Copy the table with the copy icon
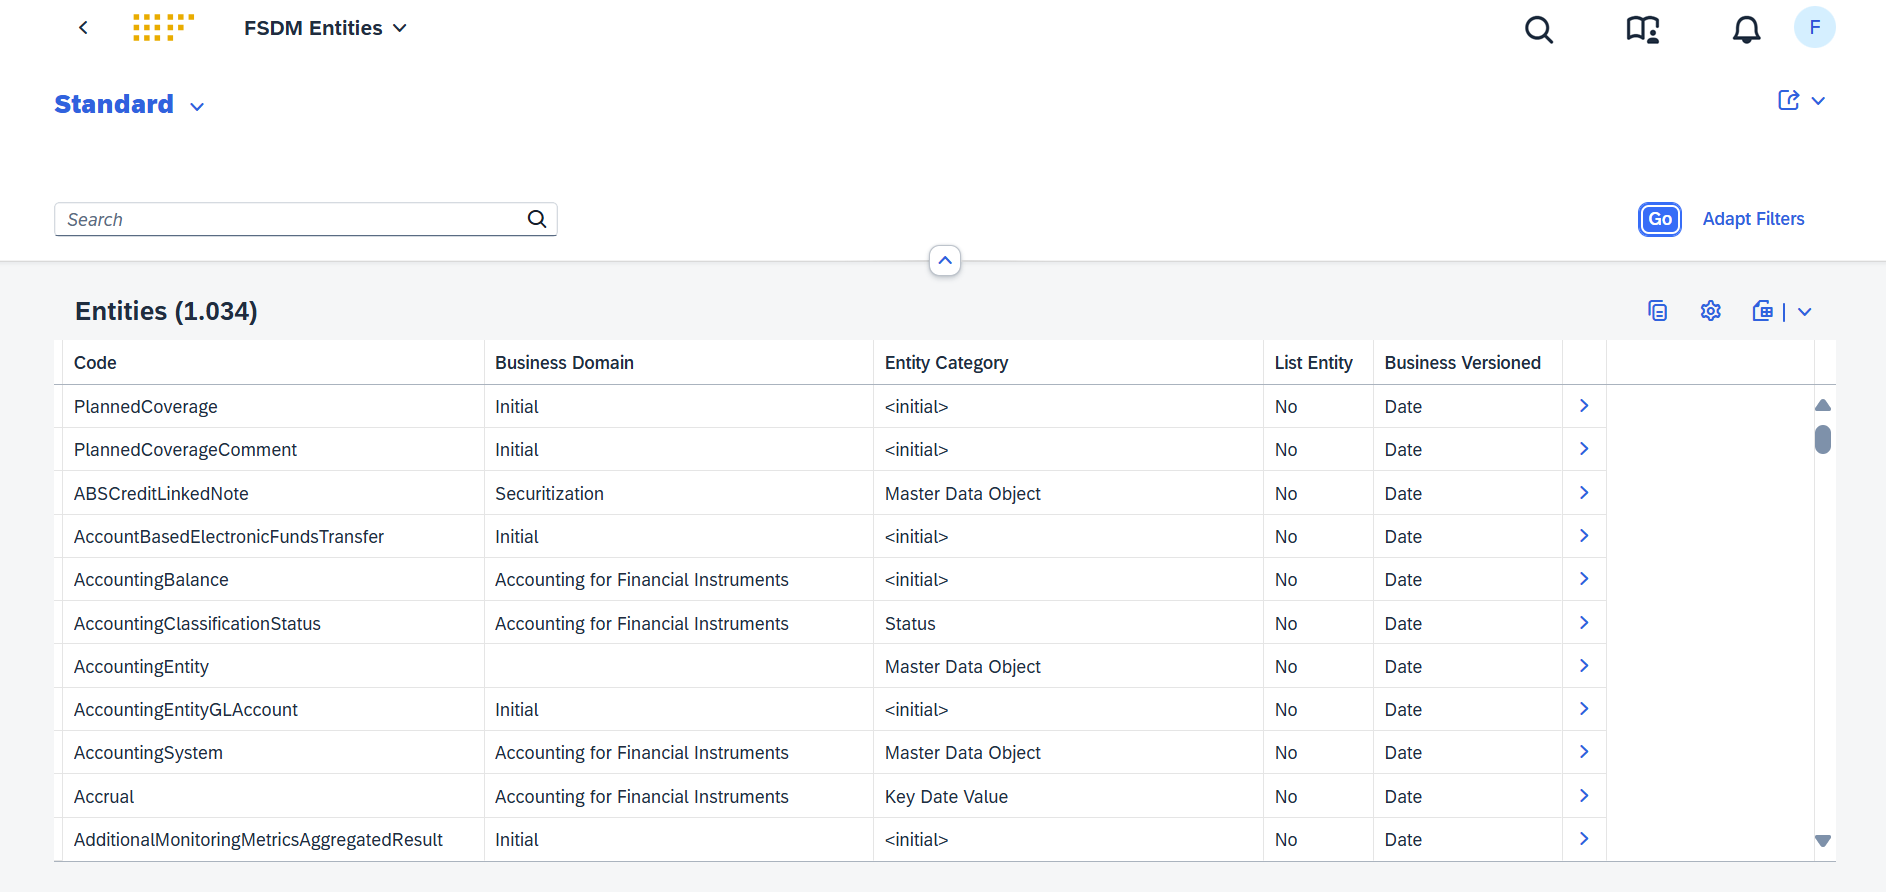This screenshot has height=892, width=1886. (x=1657, y=311)
